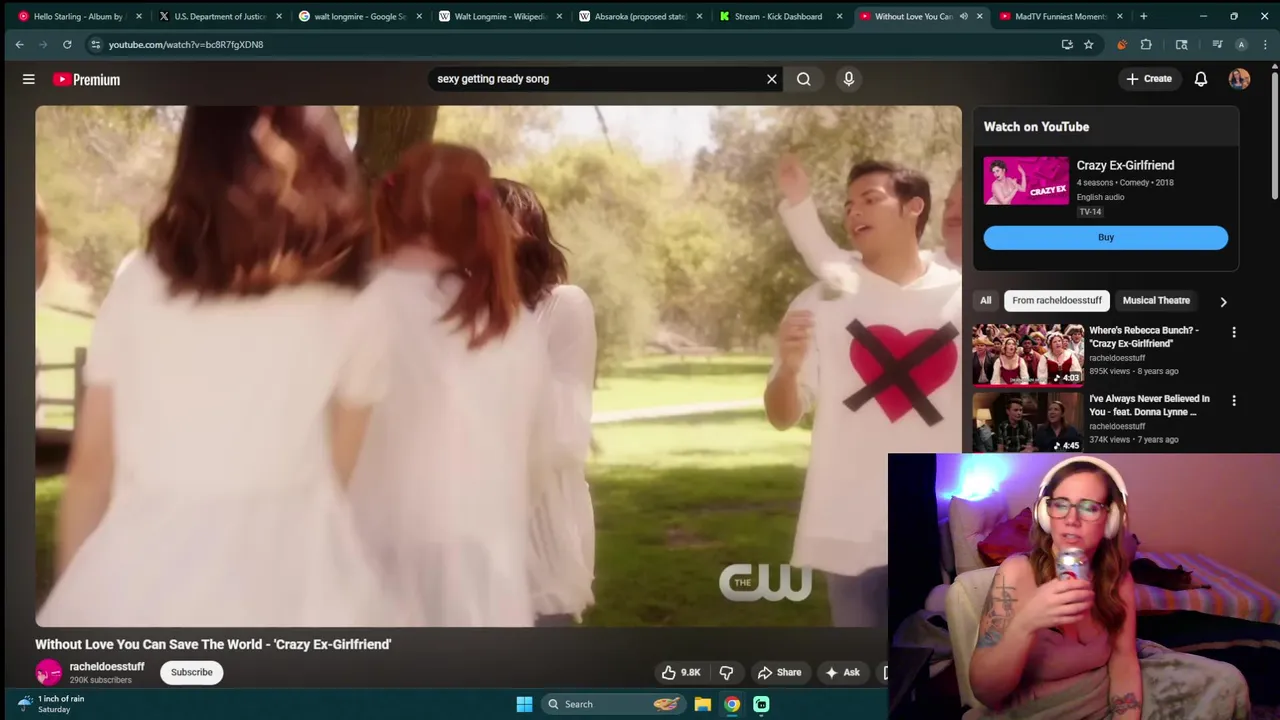Viewport: 1280px width, 720px height.
Task: Buy Crazy Ex-Girlfriend with the blue button
Action: coord(1105,237)
